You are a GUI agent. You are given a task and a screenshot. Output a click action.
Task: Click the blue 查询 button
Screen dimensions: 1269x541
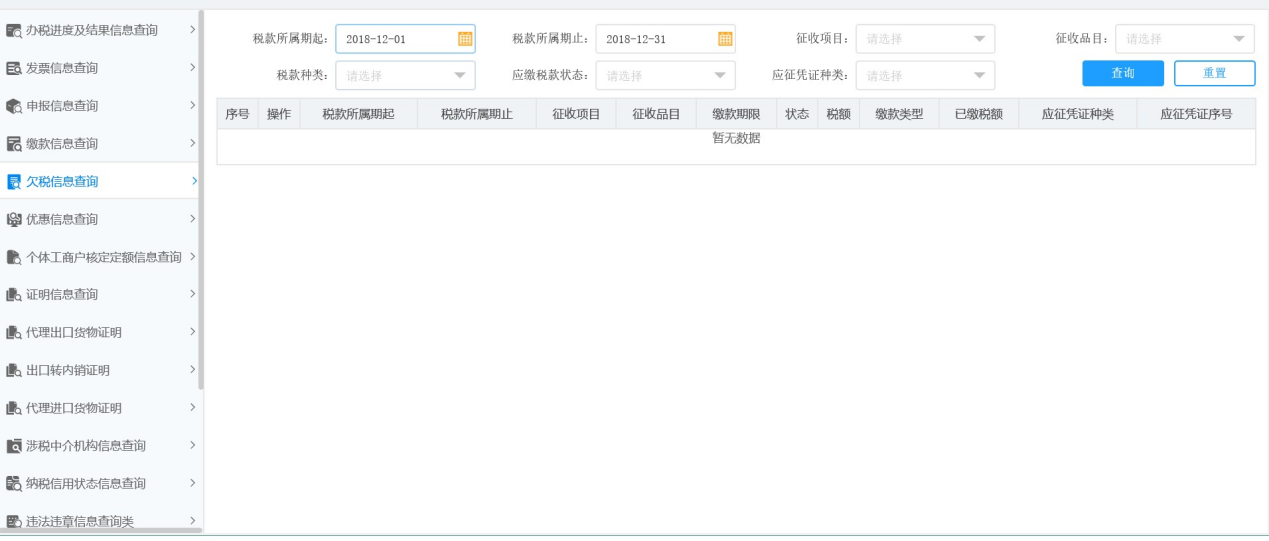point(1122,74)
